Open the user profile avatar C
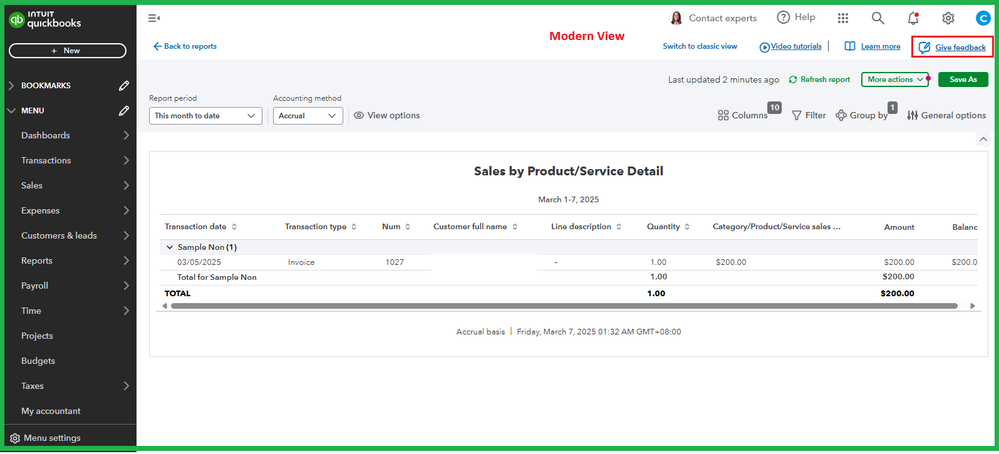This screenshot has height=454, width=999. pos(982,18)
